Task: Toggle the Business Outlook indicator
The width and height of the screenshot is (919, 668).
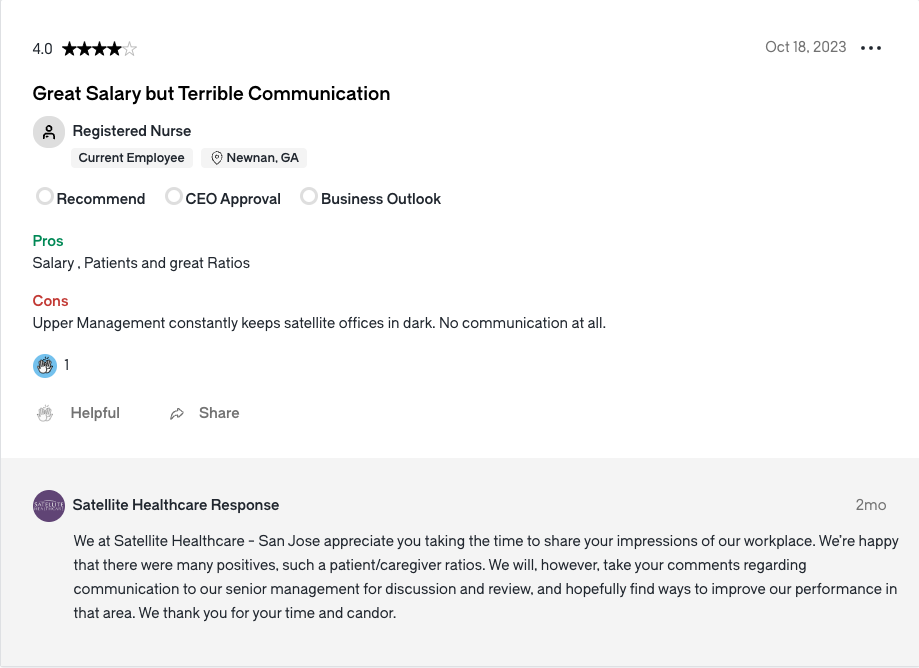Action: pos(309,196)
